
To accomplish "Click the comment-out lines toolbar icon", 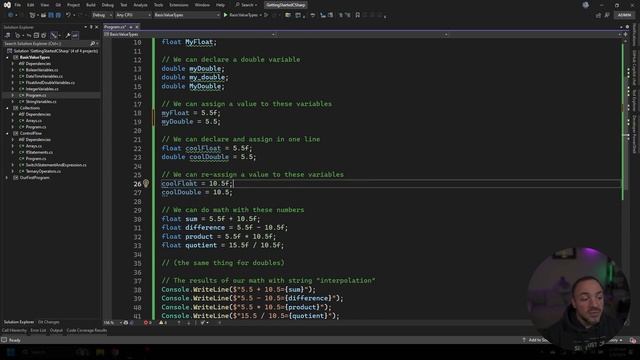I will pyautogui.click(x=341, y=15).
